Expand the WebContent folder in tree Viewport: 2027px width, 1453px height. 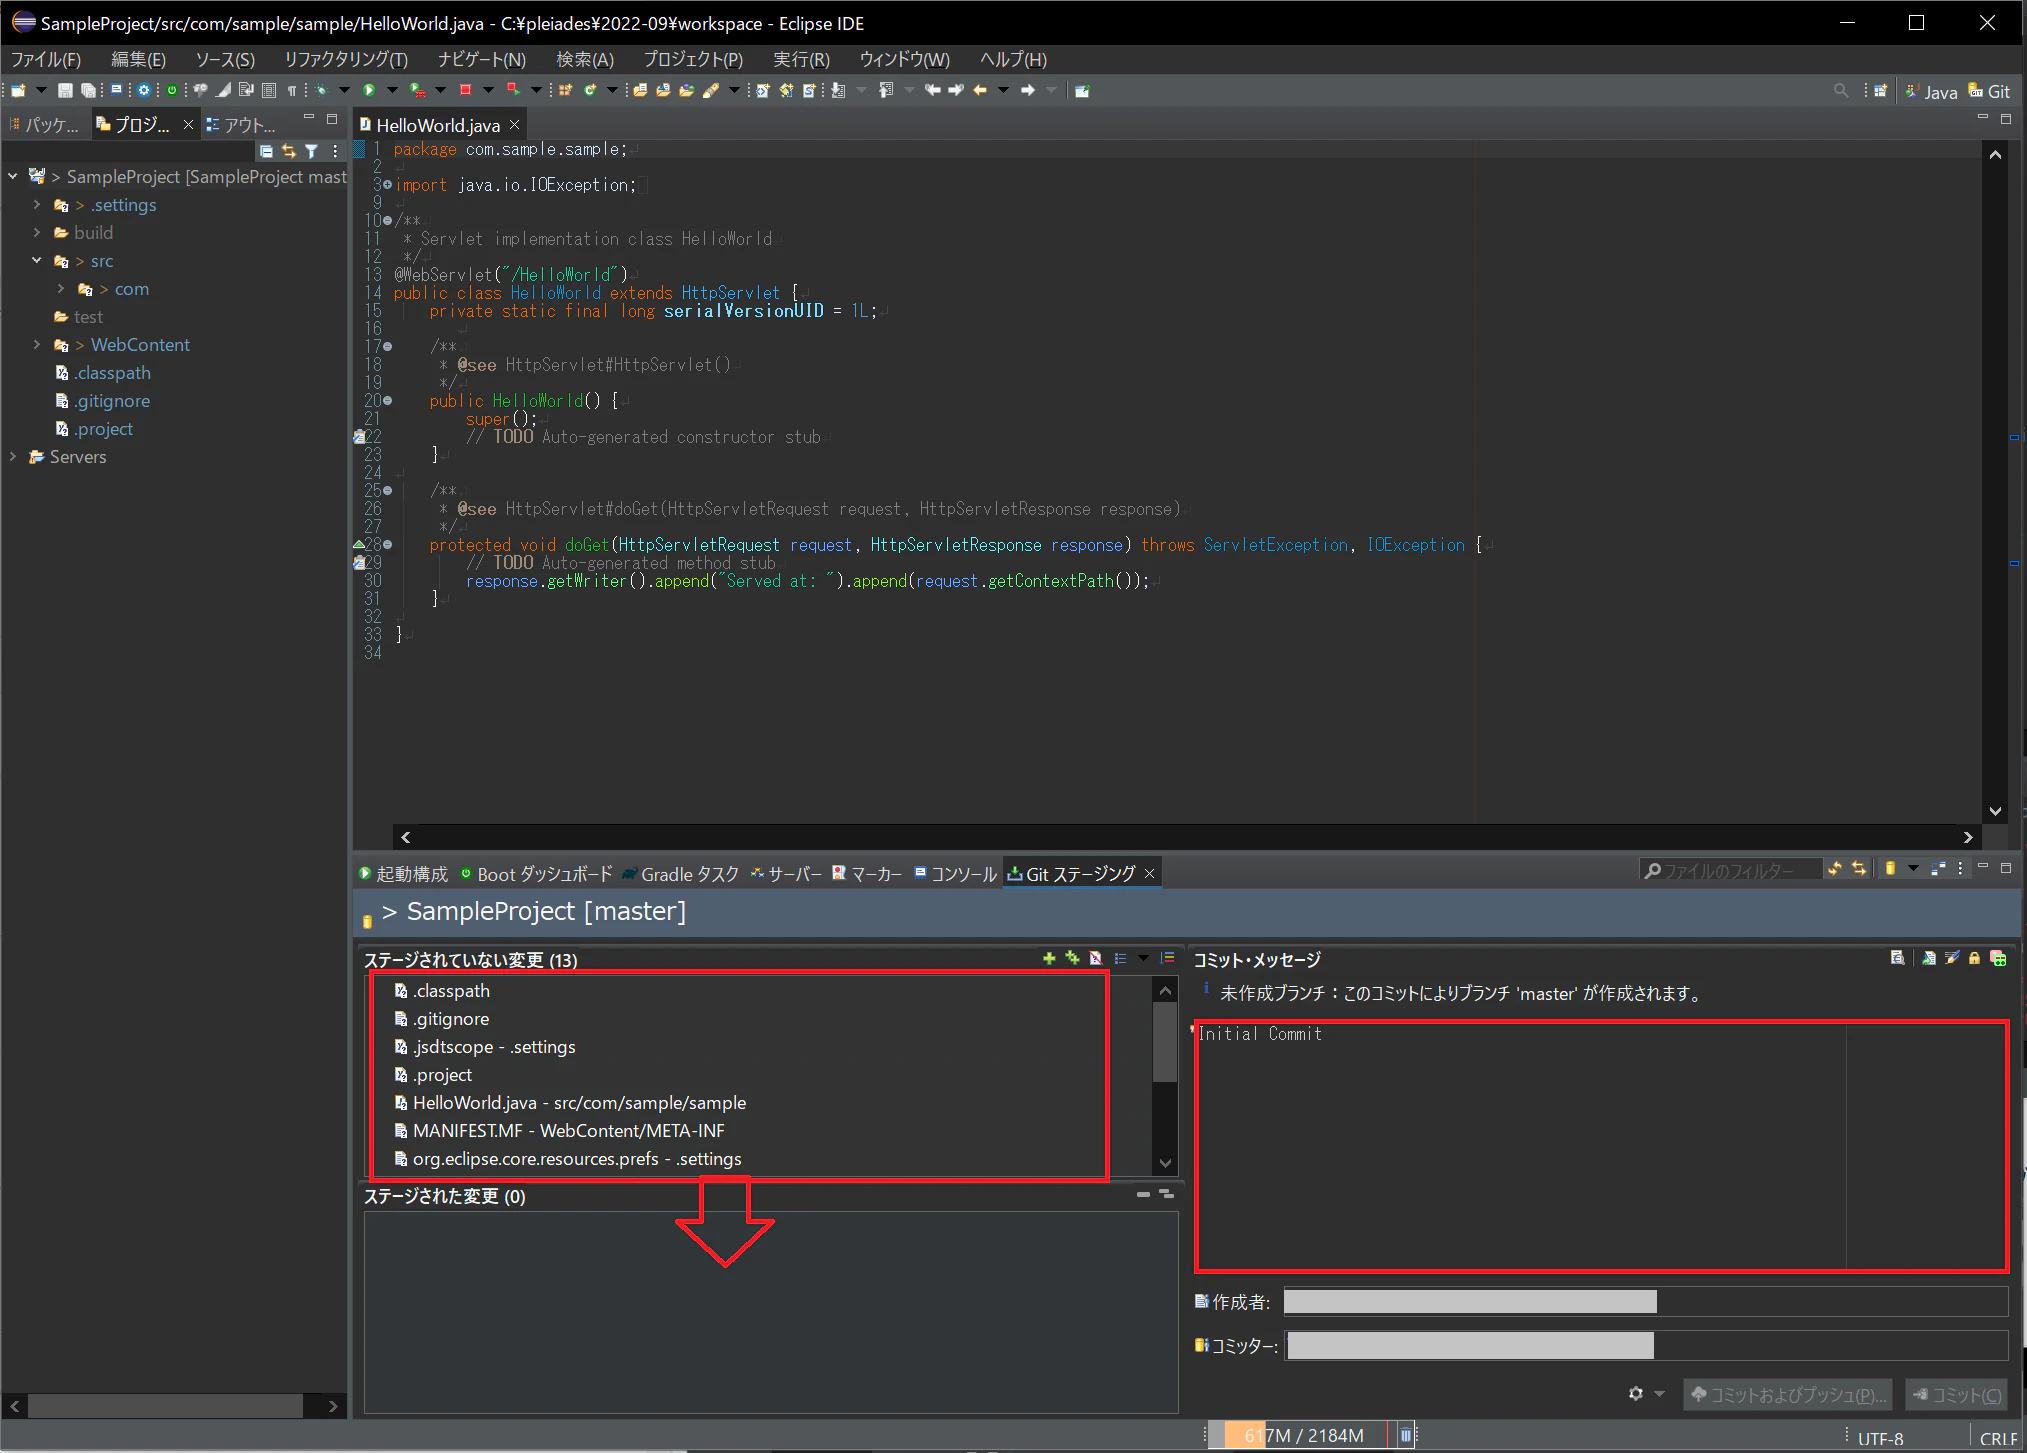coord(37,345)
